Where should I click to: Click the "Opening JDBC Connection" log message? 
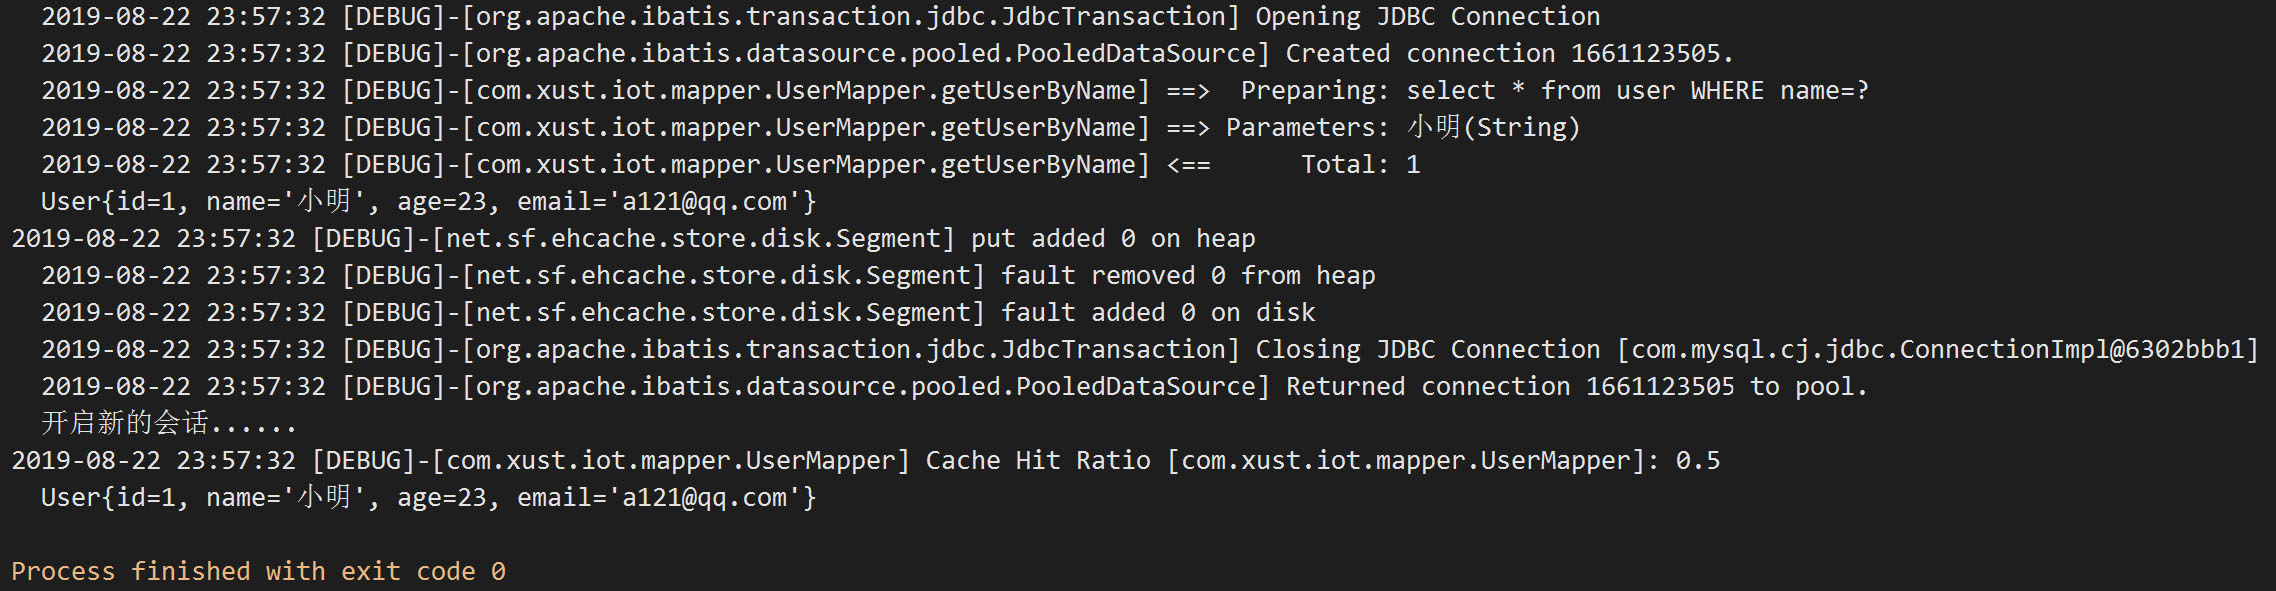[1427, 17]
